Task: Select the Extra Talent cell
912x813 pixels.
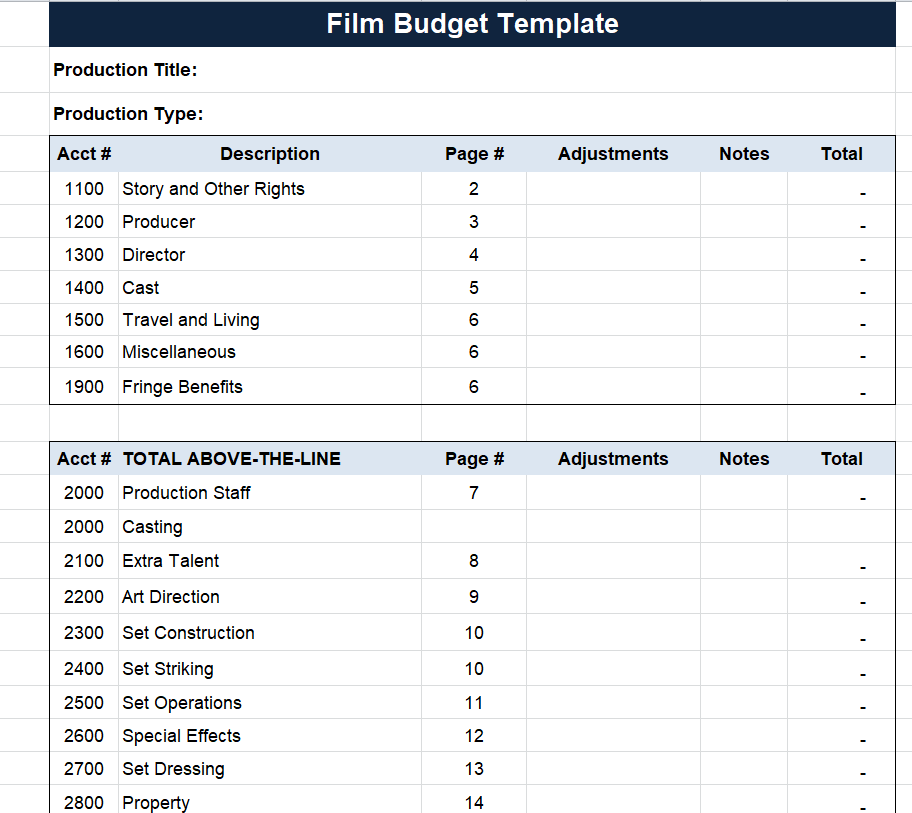Action: coord(171,561)
